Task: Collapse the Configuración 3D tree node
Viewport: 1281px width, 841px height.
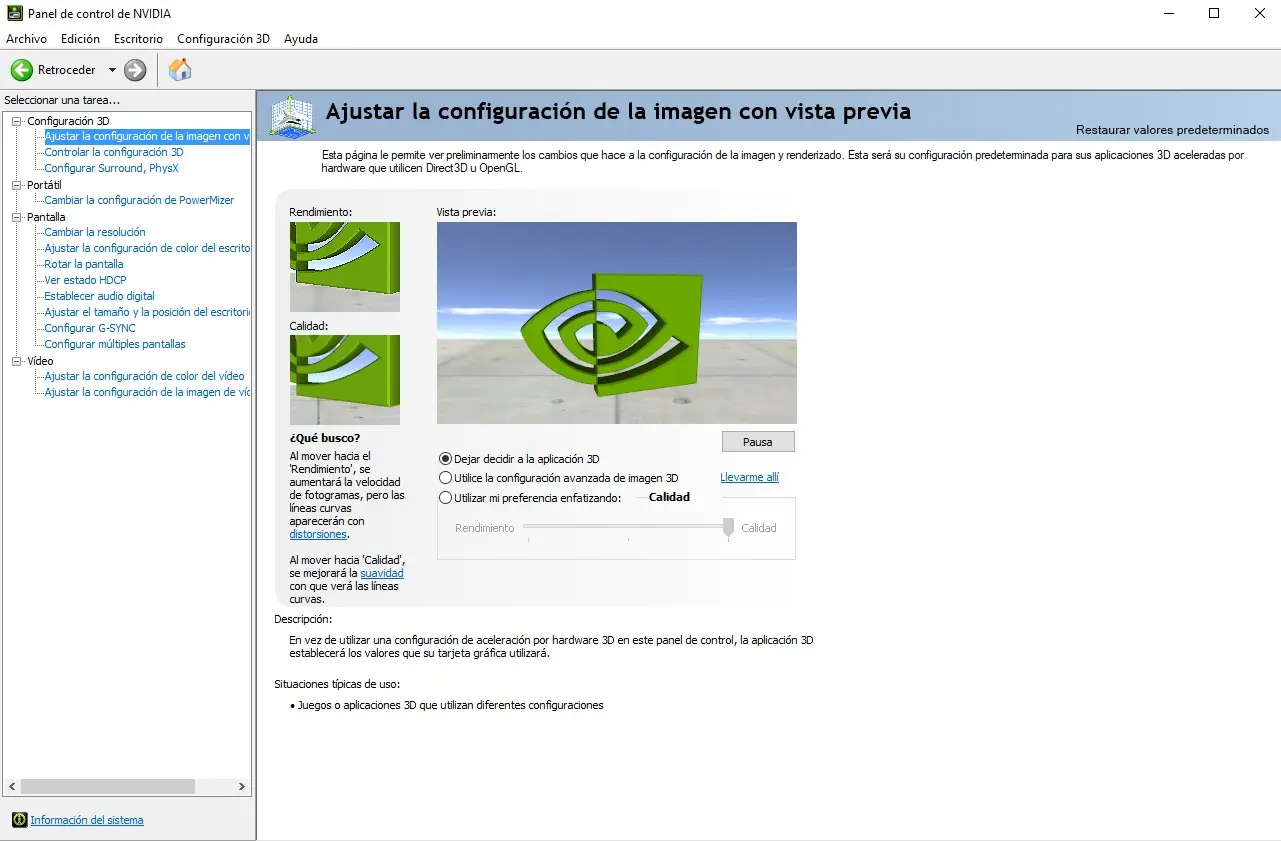Action: pyautogui.click(x=16, y=121)
